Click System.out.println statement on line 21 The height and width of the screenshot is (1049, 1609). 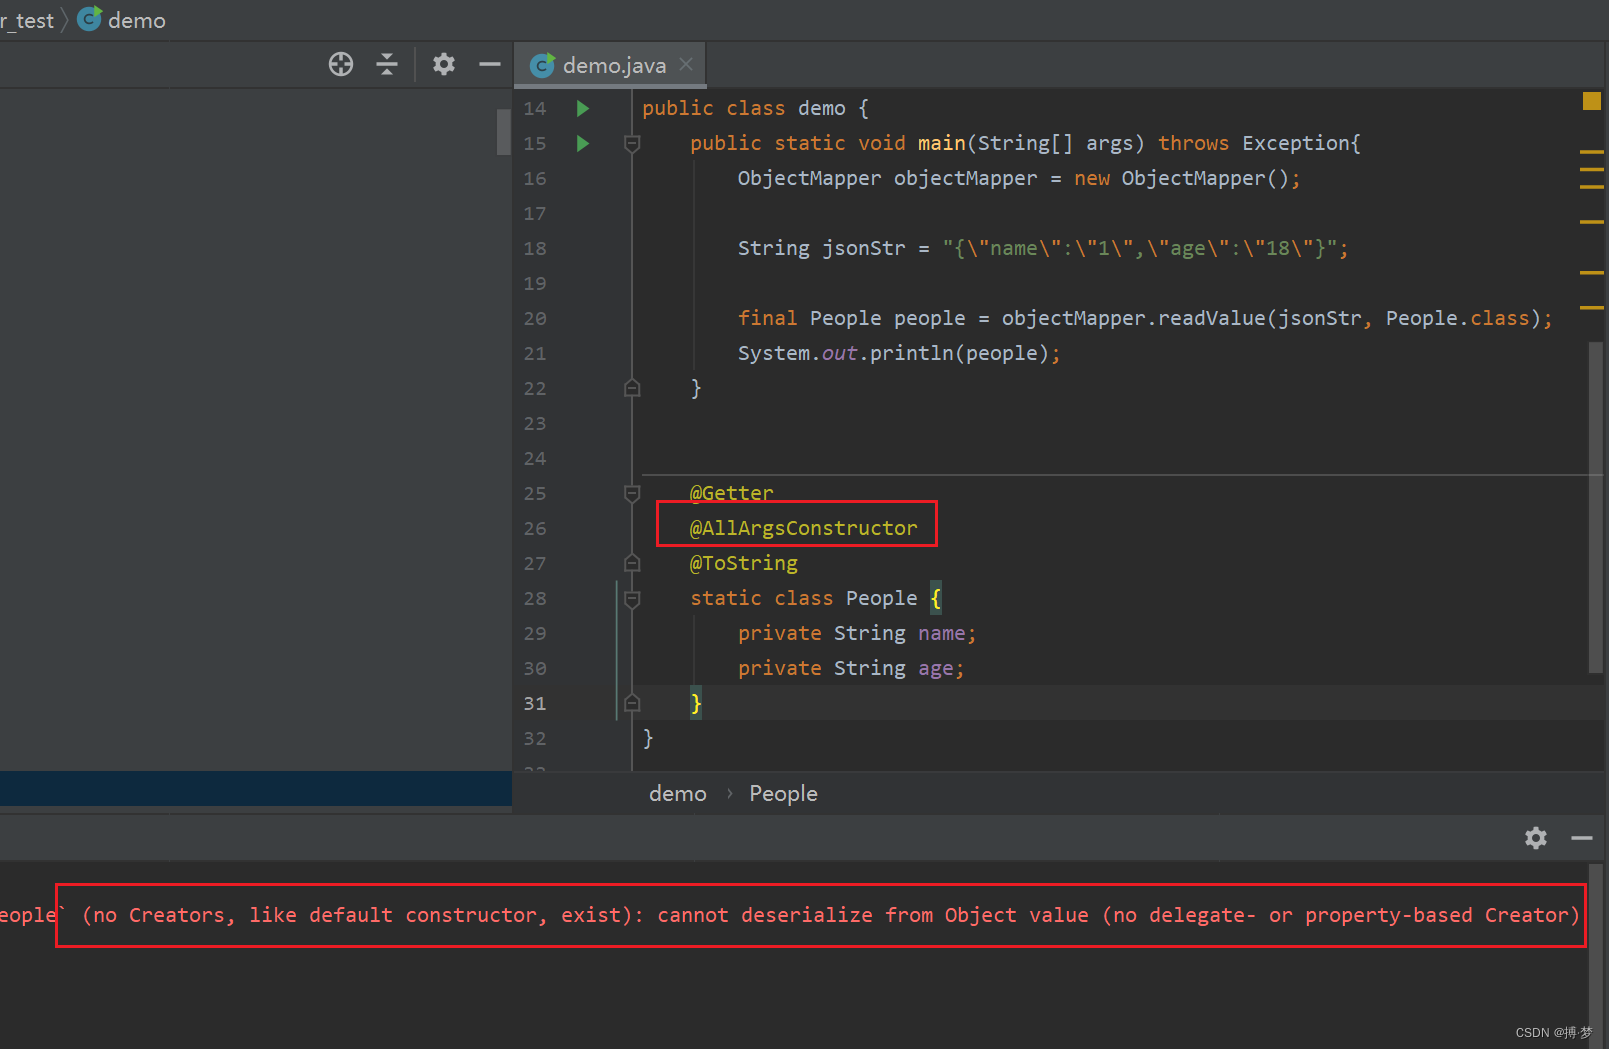(x=899, y=353)
